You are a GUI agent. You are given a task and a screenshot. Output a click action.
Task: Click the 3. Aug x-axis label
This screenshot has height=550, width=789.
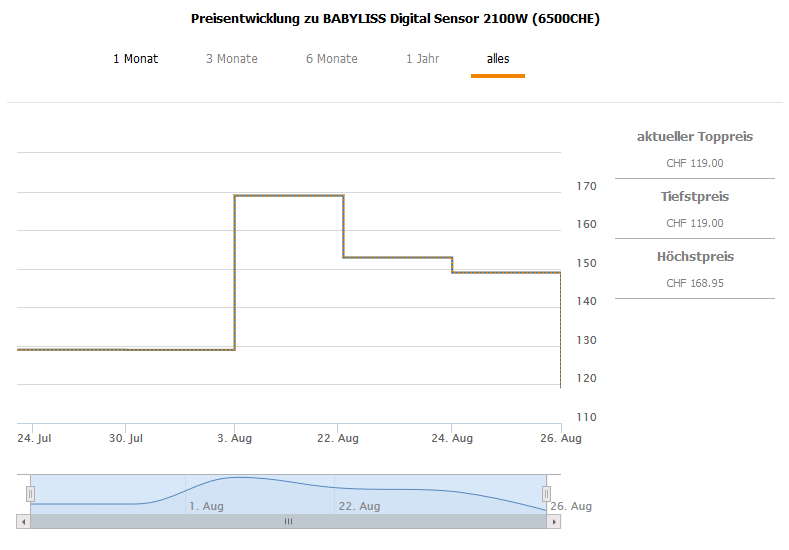coord(234,438)
